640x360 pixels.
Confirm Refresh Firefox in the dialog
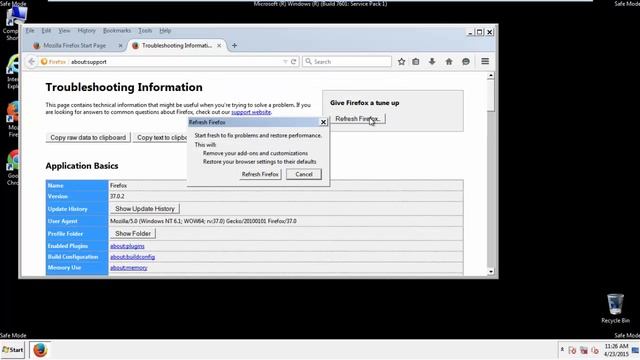pyautogui.click(x=260, y=174)
